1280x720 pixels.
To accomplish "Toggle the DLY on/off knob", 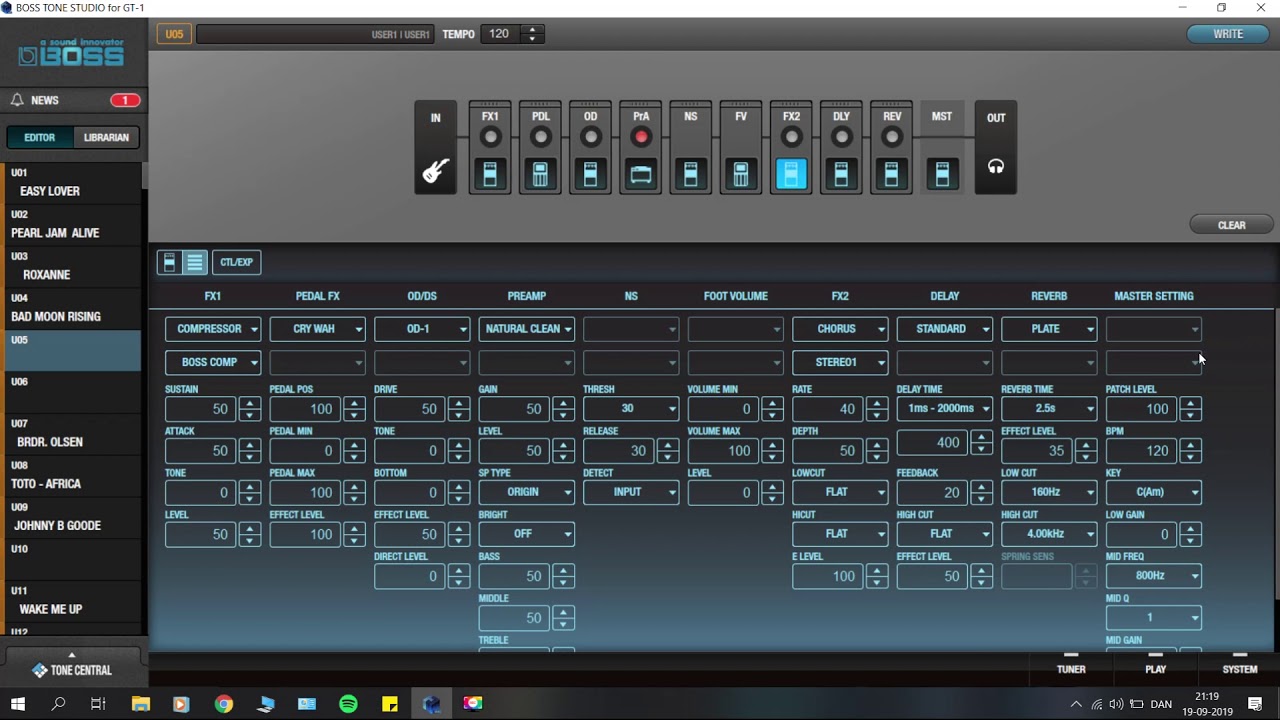I will [841, 137].
